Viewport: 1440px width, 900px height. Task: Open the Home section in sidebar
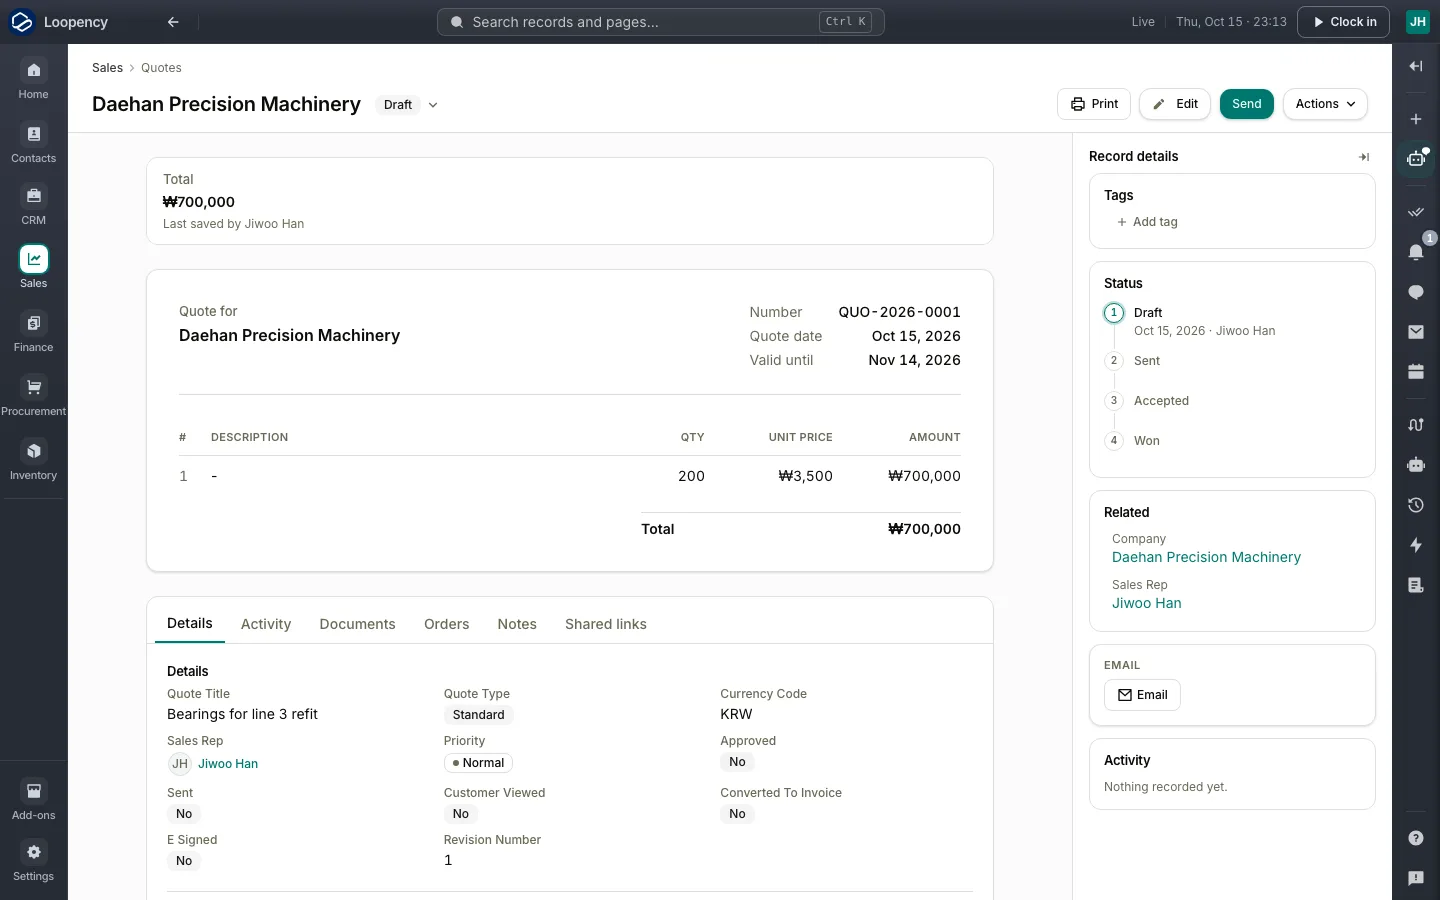[33, 79]
